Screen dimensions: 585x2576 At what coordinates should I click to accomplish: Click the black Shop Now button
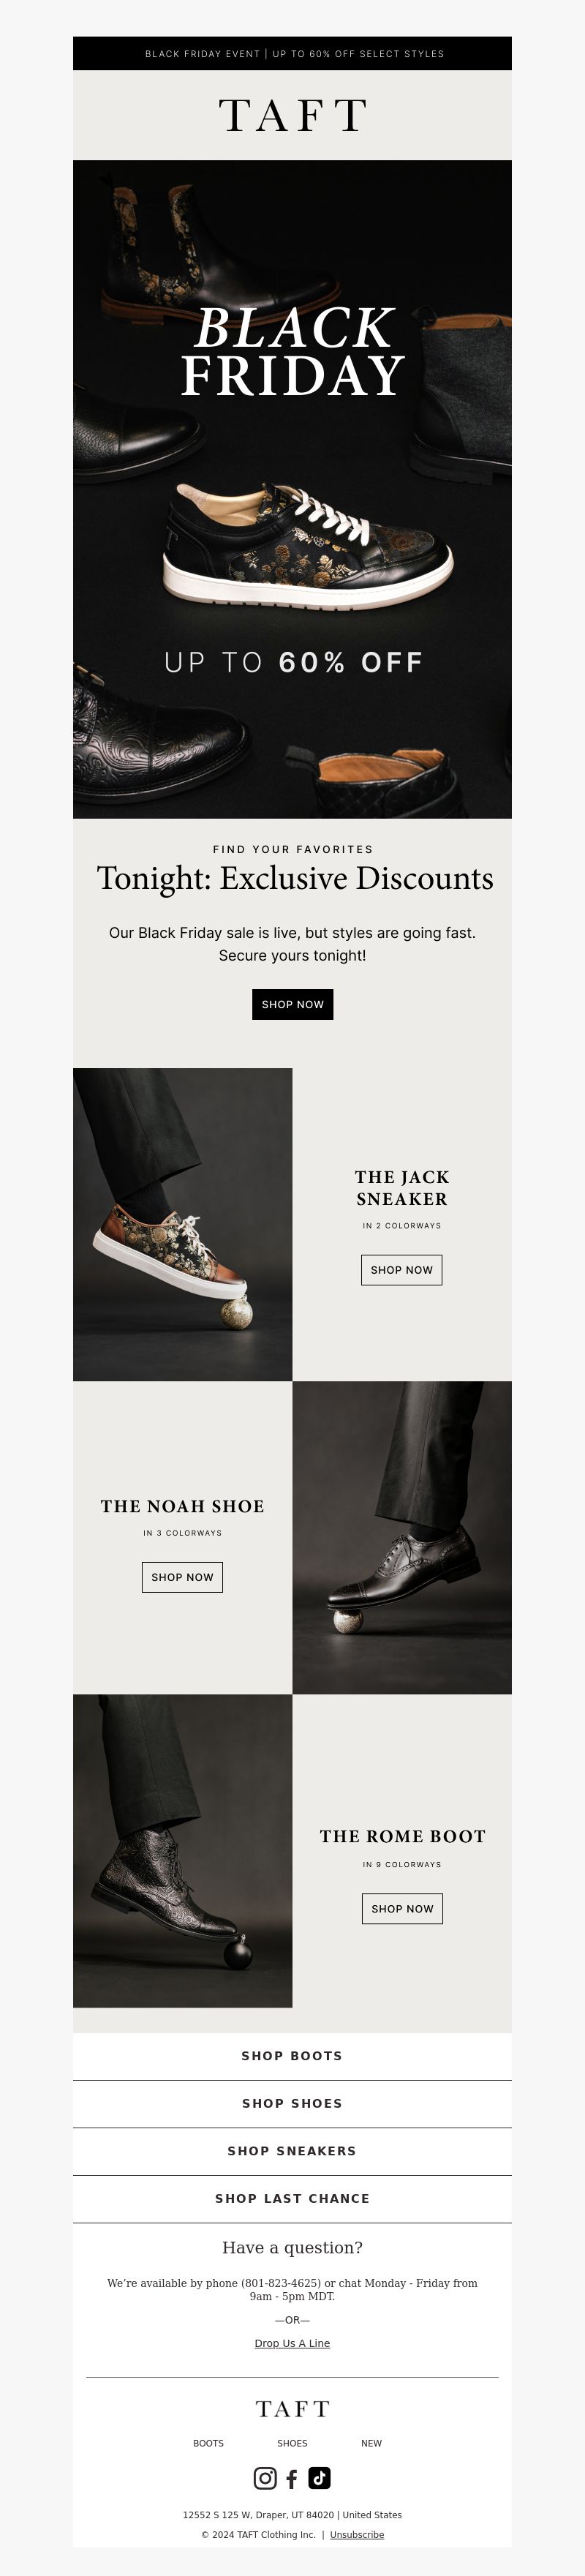click(x=292, y=1004)
